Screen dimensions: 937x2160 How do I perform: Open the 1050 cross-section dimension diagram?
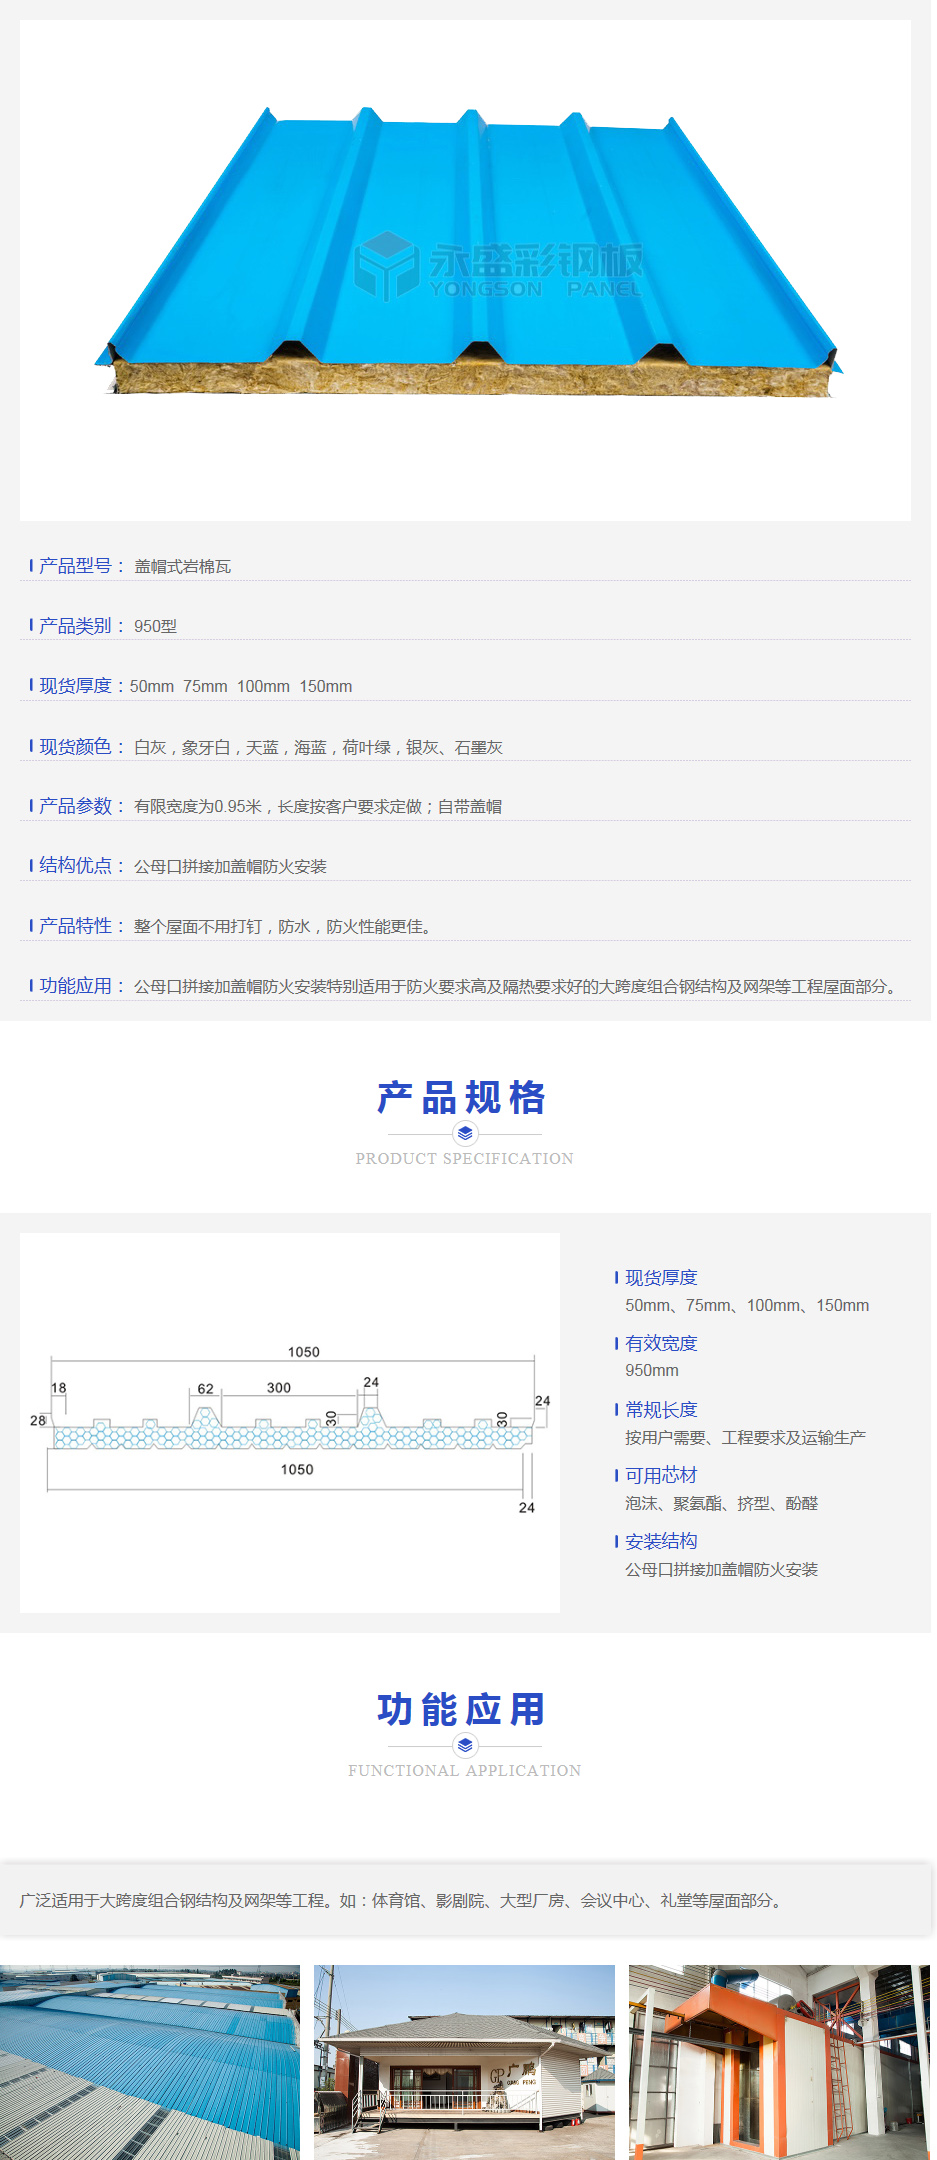click(290, 1422)
